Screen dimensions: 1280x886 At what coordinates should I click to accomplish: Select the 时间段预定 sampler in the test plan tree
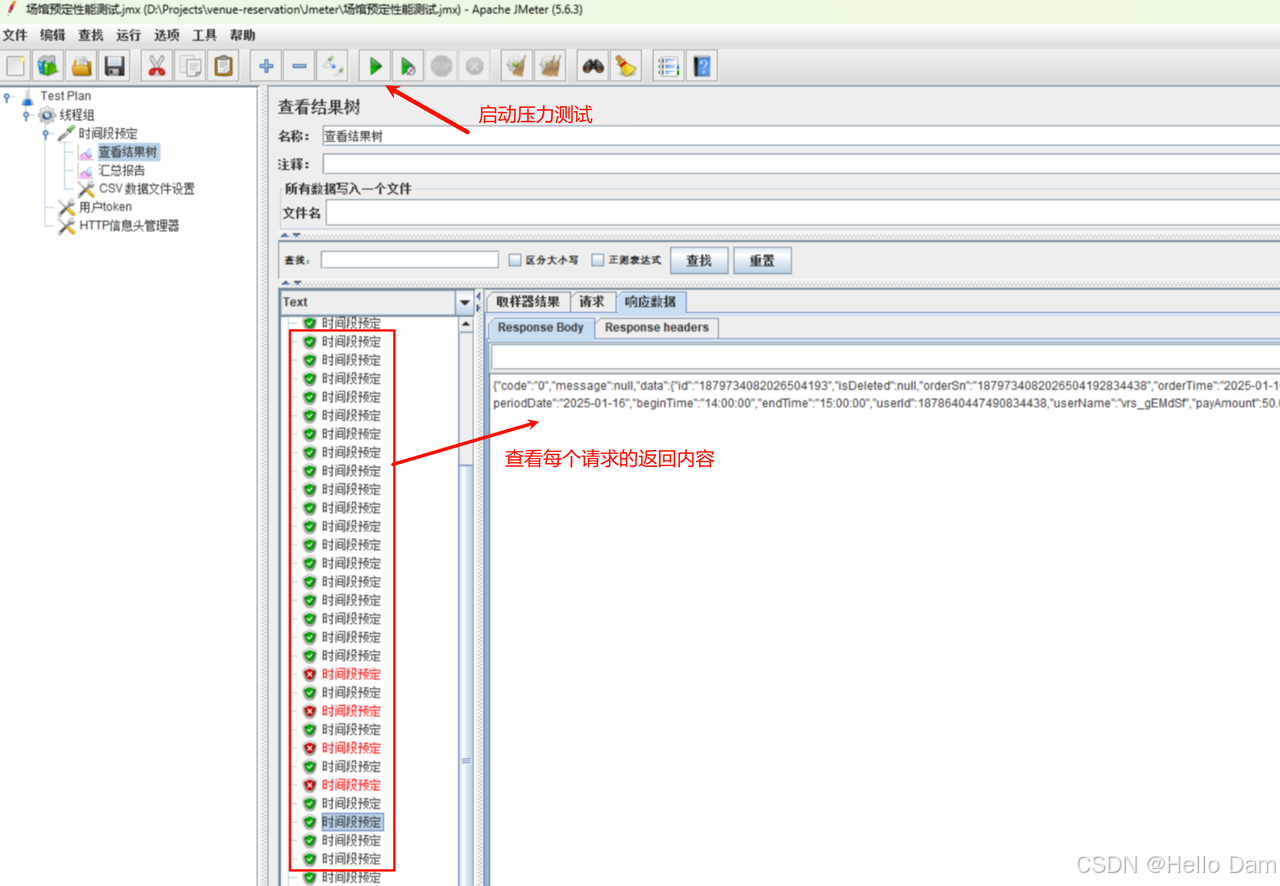click(x=108, y=133)
